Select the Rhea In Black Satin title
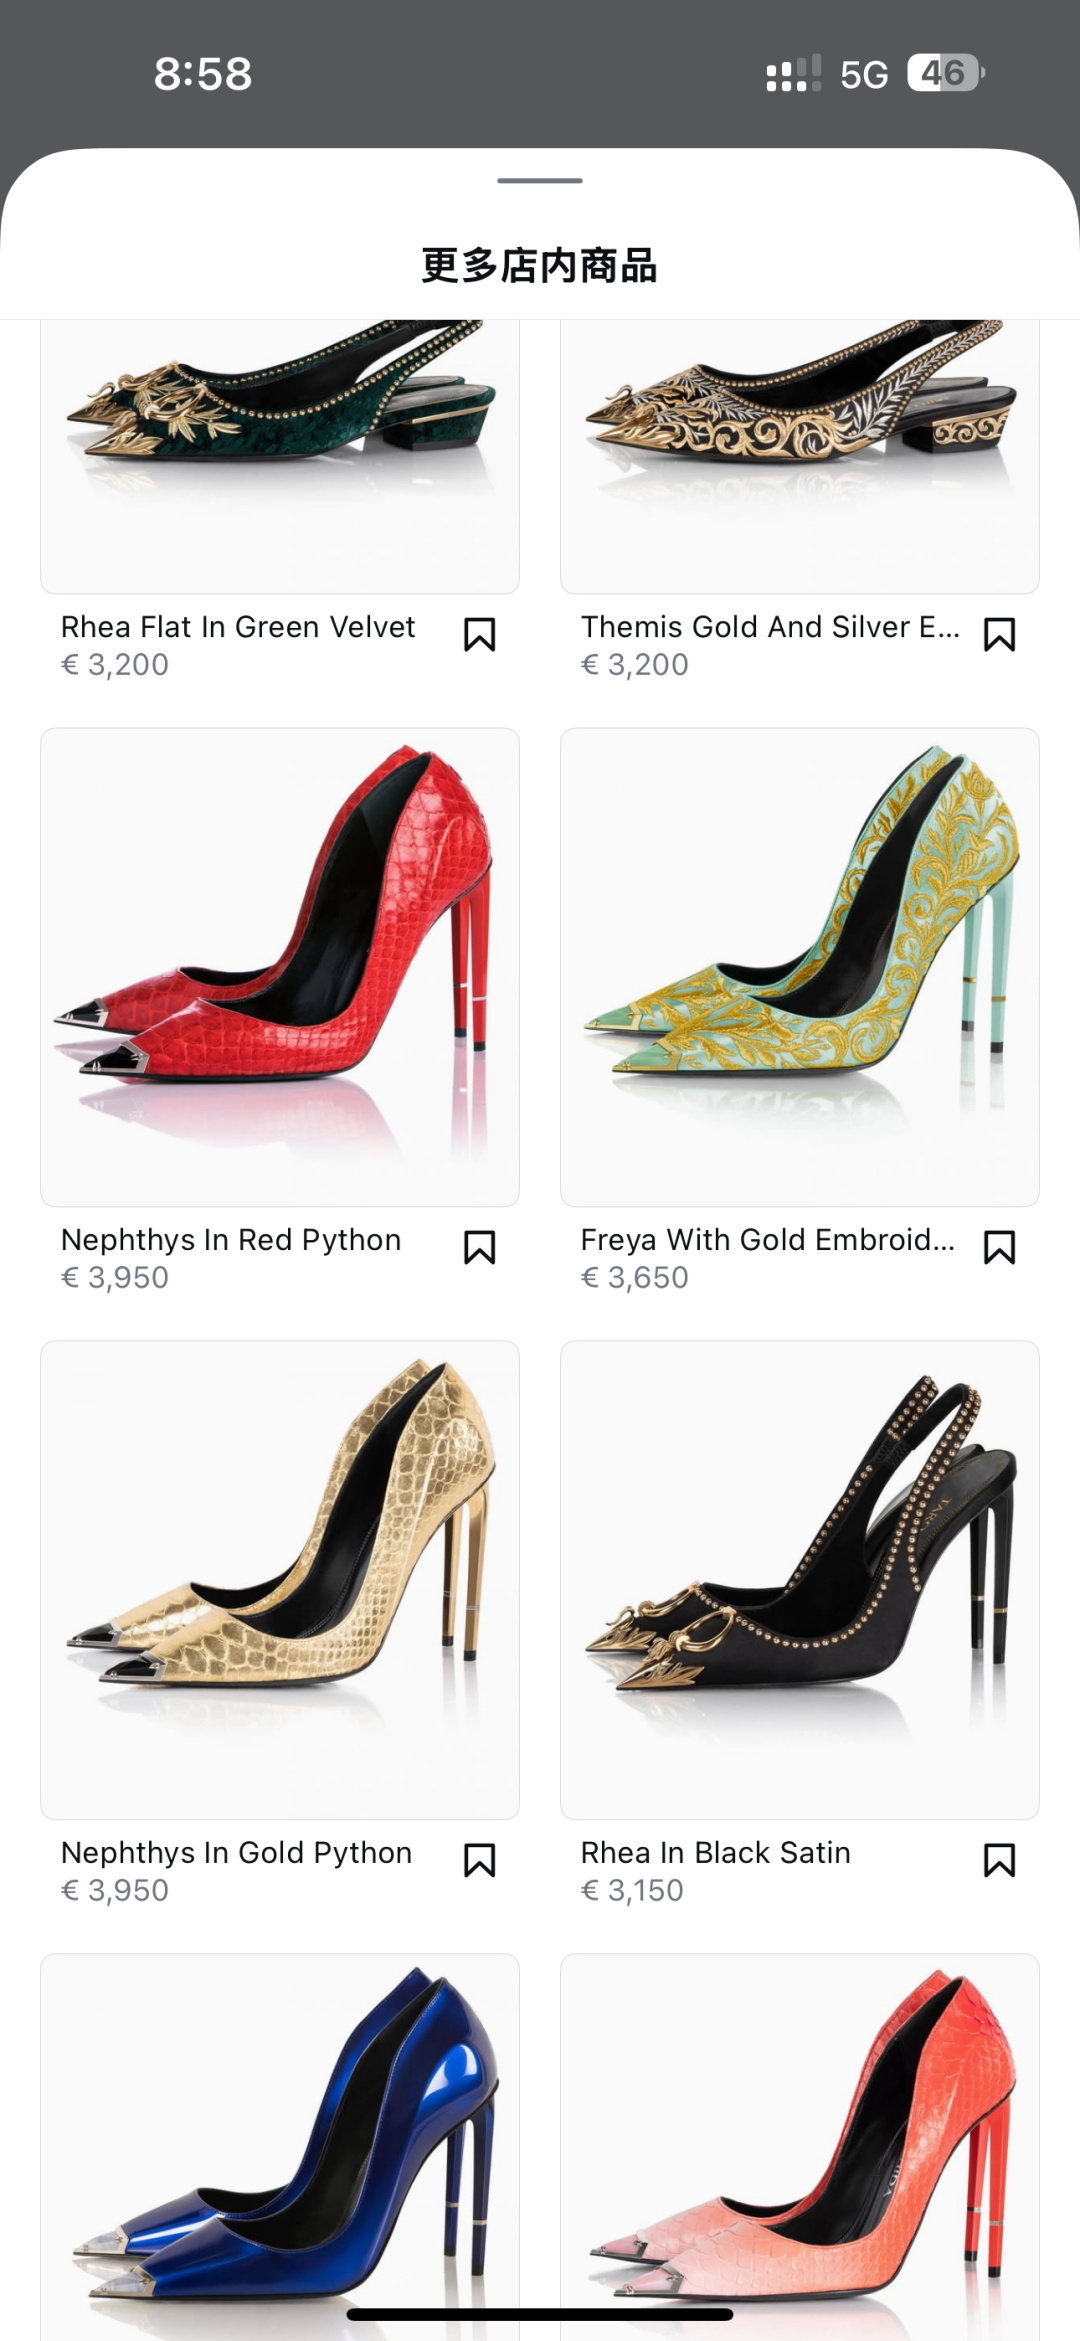Screen dimensions: 1080x2341 pos(716,1853)
